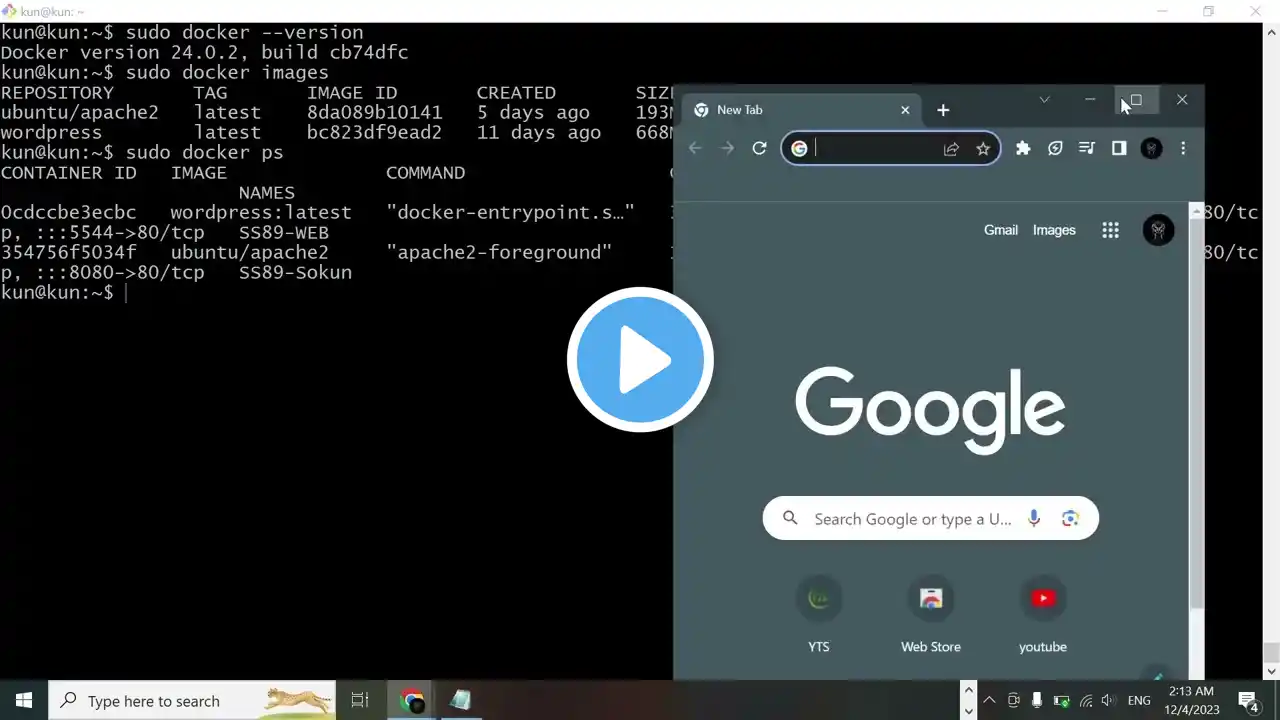1280x720 pixels.
Task: Focus the Chrome address bar
Action: click(891, 148)
